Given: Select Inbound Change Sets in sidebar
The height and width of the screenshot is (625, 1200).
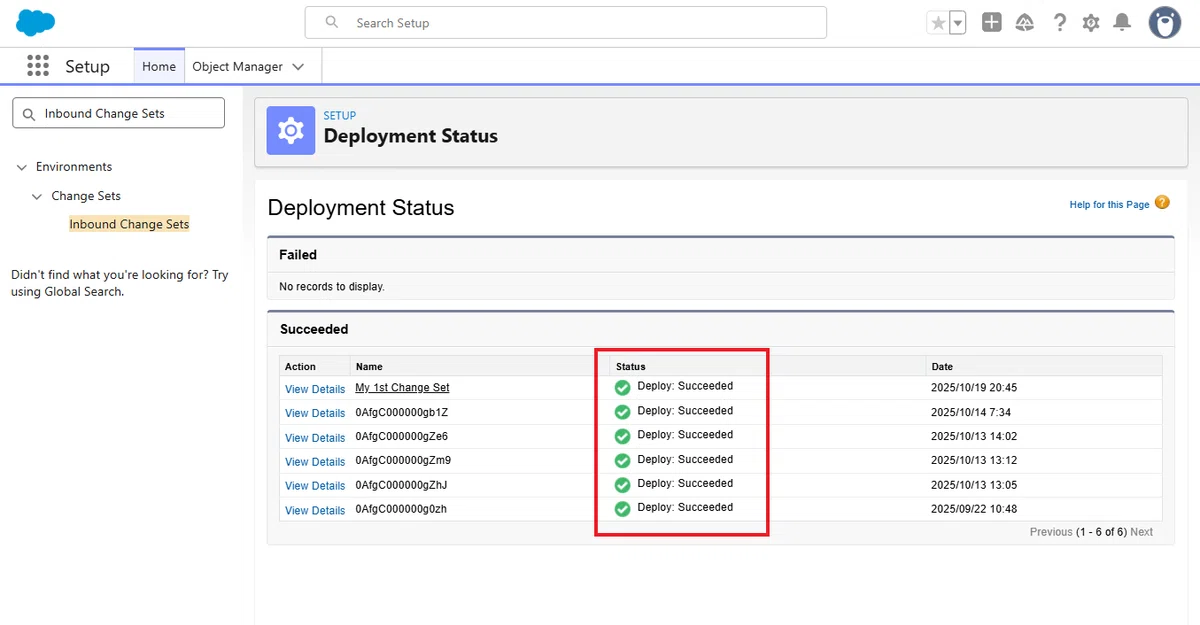Looking at the screenshot, I should click(x=129, y=224).
